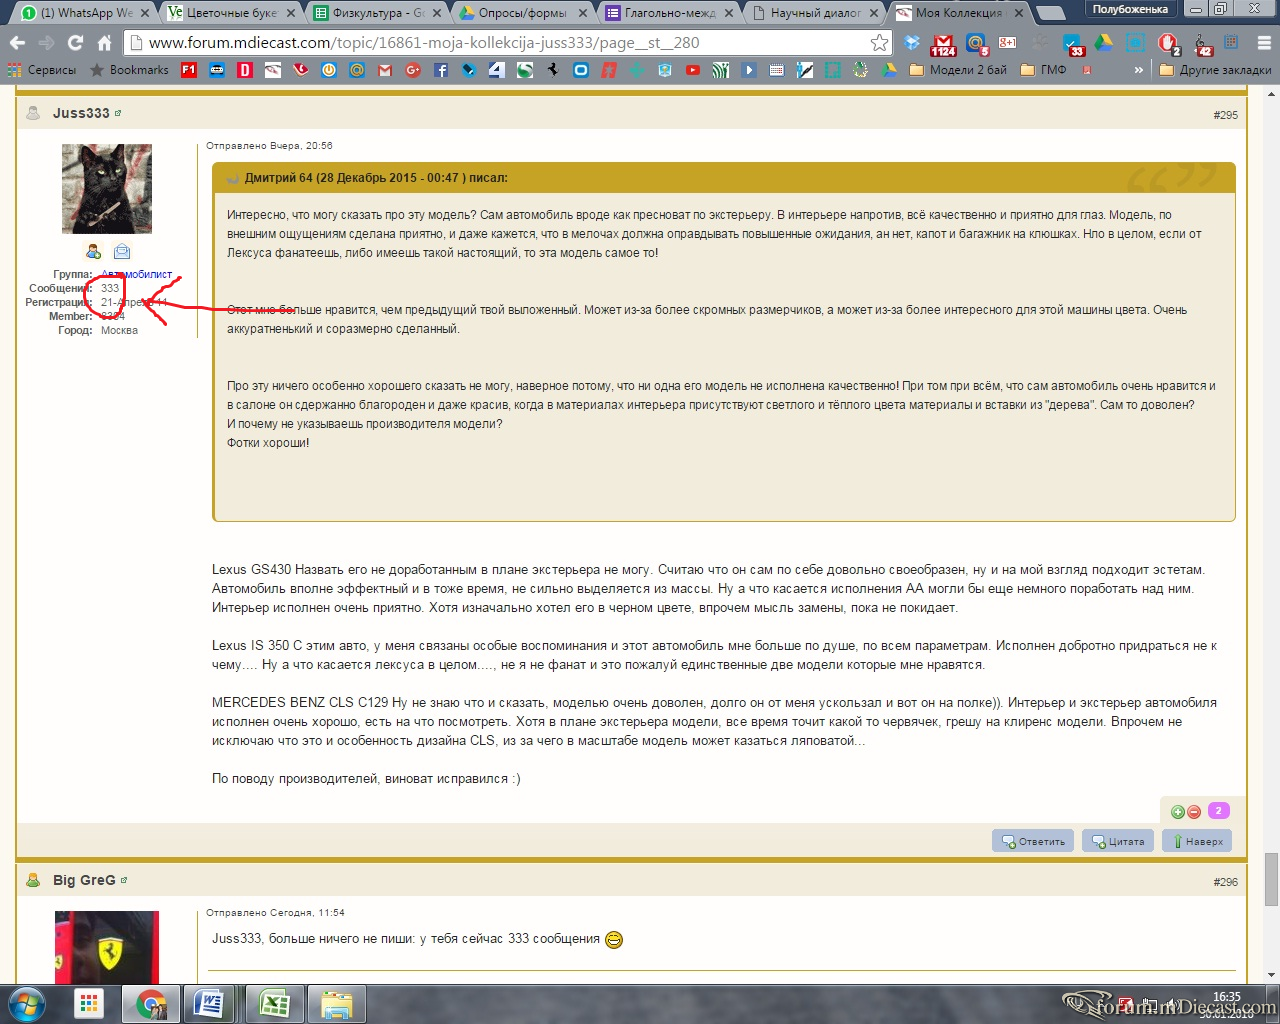Open Microsoft Excel from the taskbar
Screen dimensions: 1280x1024
(273, 1003)
